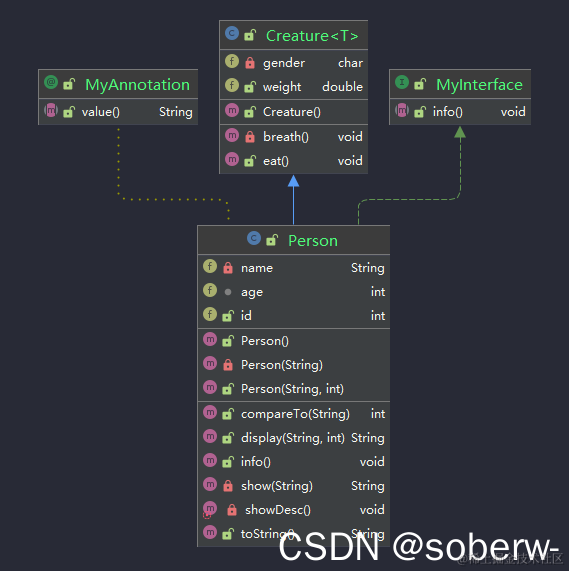The width and height of the screenshot is (569, 571).
Task: Select the gender field row
Action: click(294, 63)
